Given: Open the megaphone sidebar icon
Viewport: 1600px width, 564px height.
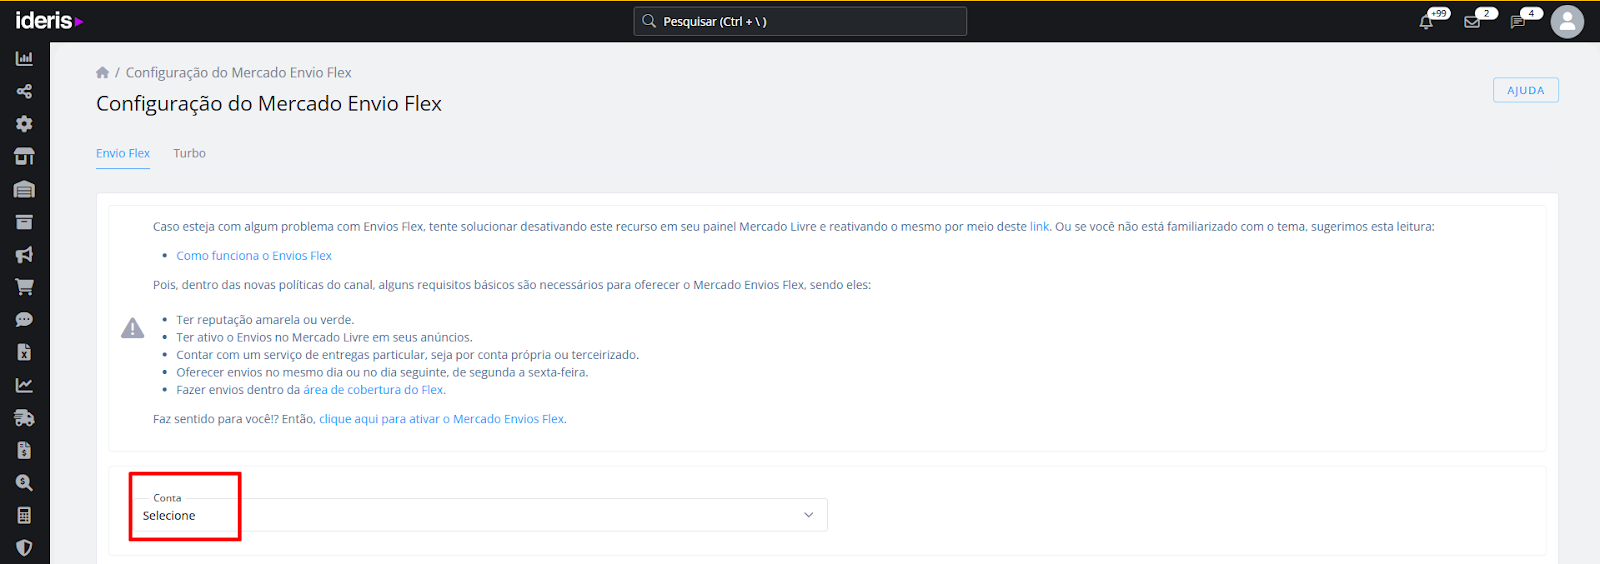Looking at the screenshot, I should click(x=24, y=254).
